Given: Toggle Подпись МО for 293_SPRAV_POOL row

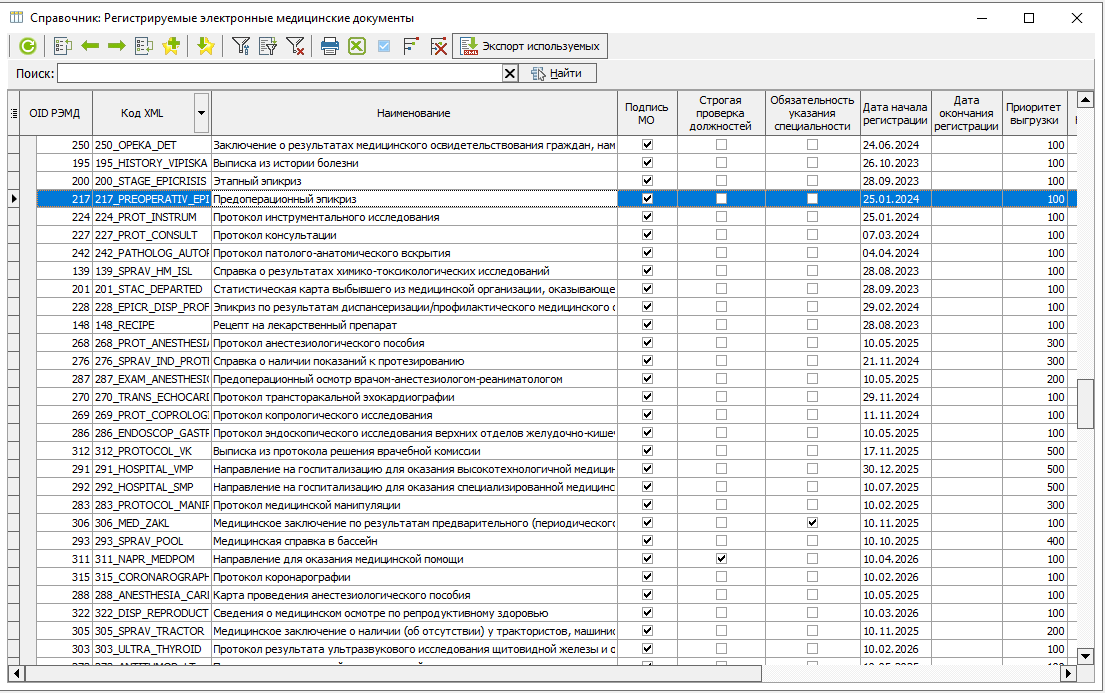Looking at the screenshot, I should point(648,541).
